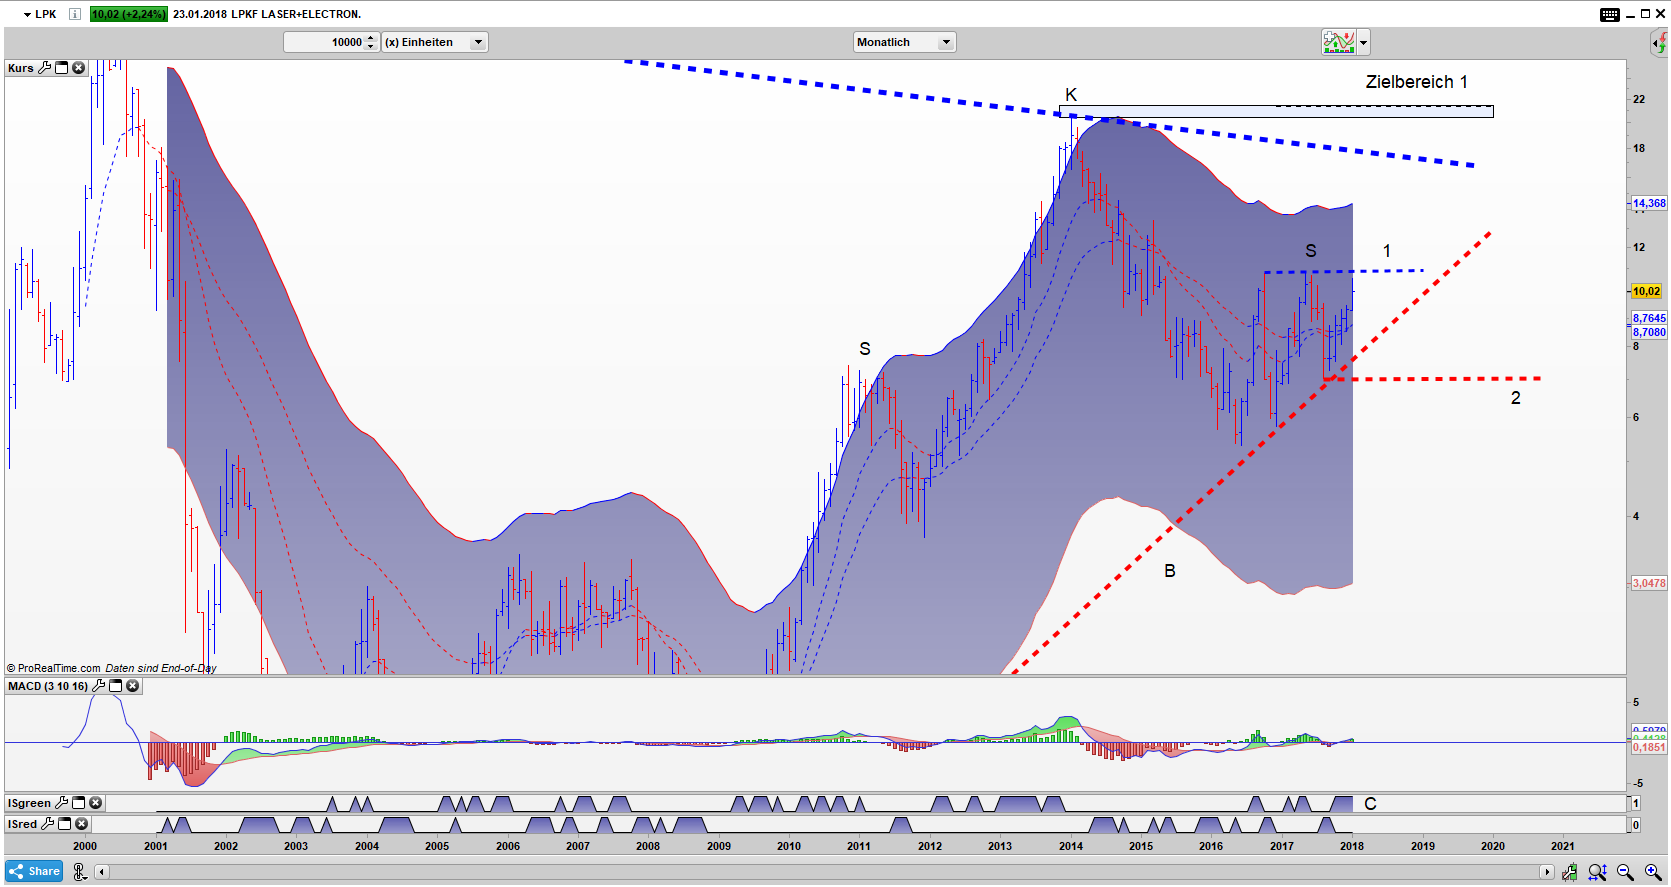Open Kurs panel wrench settings
Screen dimensions: 1671x887
tap(44, 68)
